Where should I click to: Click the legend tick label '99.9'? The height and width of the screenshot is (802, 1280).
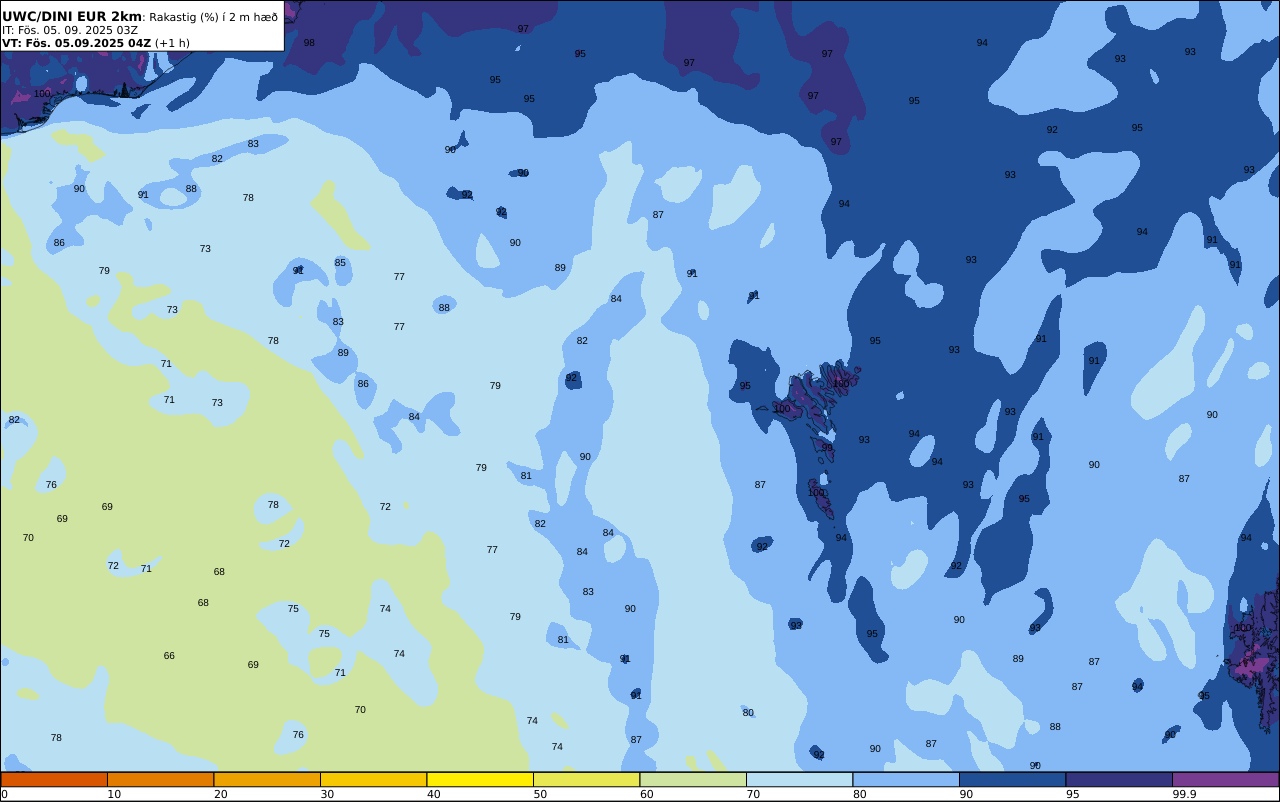pyautogui.click(x=1184, y=794)
